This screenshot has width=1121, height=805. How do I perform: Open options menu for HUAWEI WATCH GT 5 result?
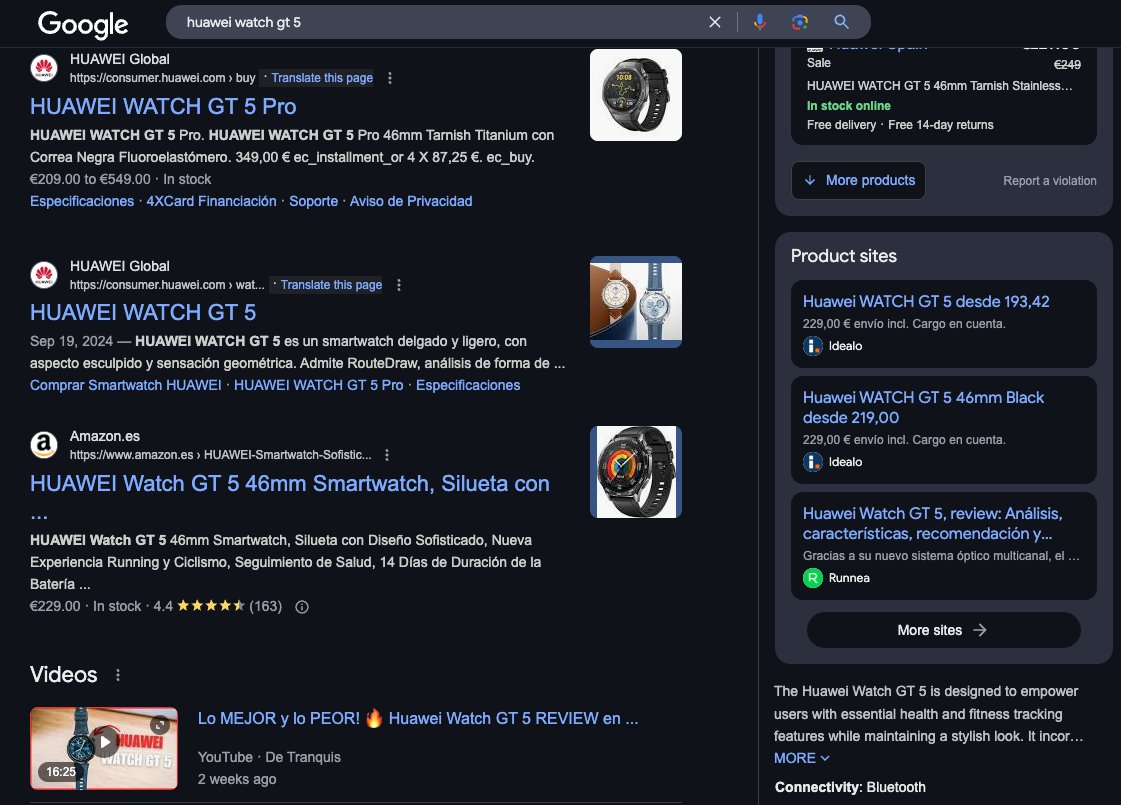click(x=399, y=285)
